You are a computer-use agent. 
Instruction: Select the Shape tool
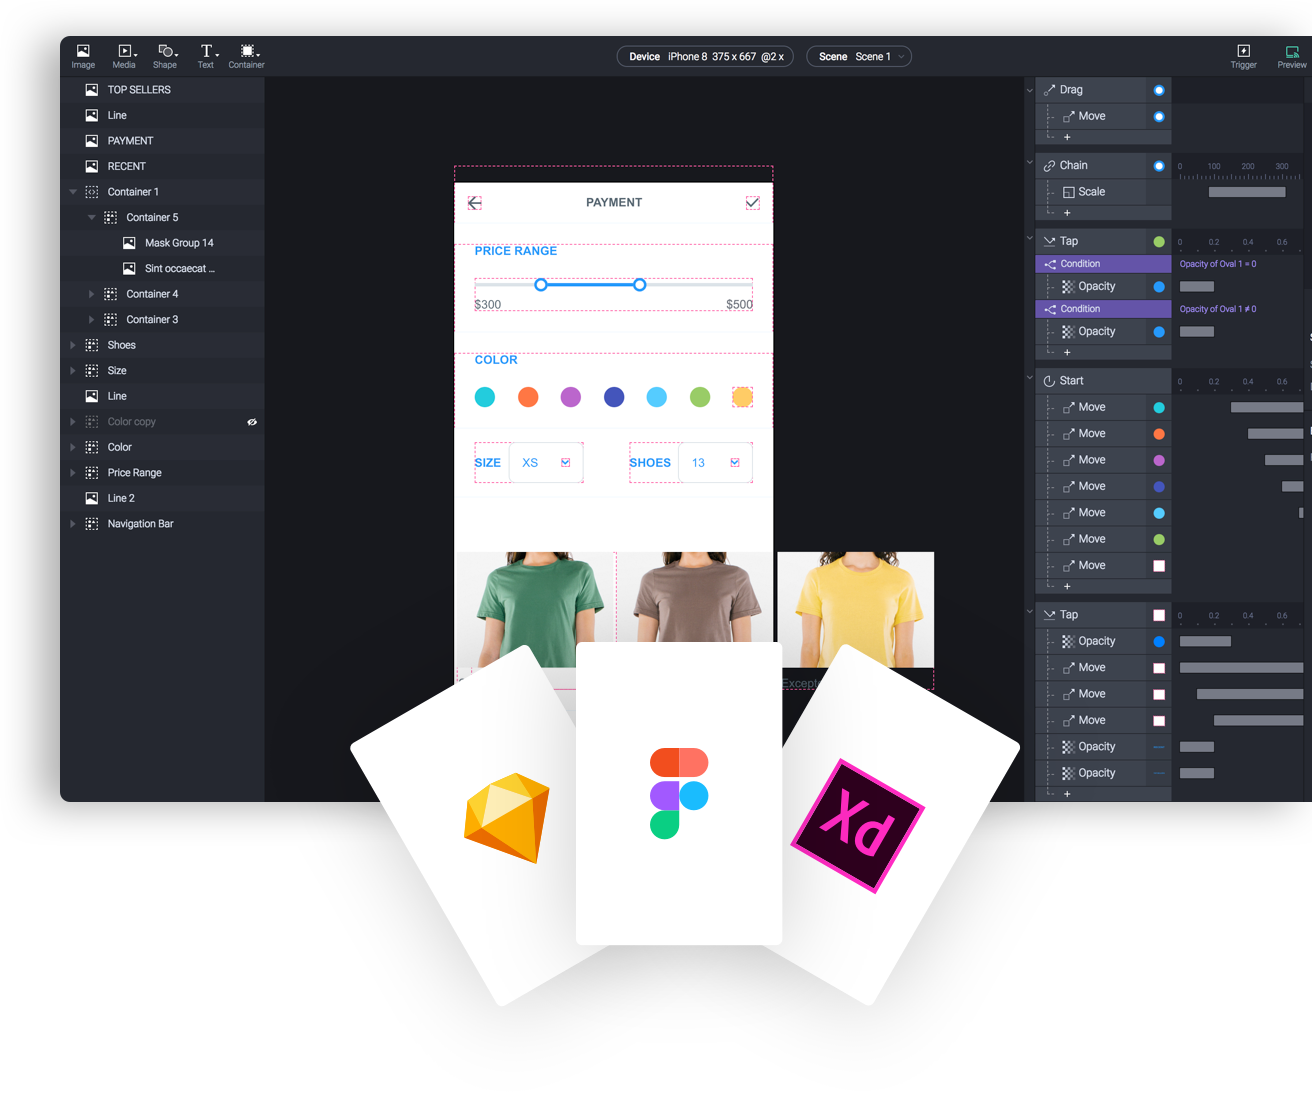tap(166, 56)
